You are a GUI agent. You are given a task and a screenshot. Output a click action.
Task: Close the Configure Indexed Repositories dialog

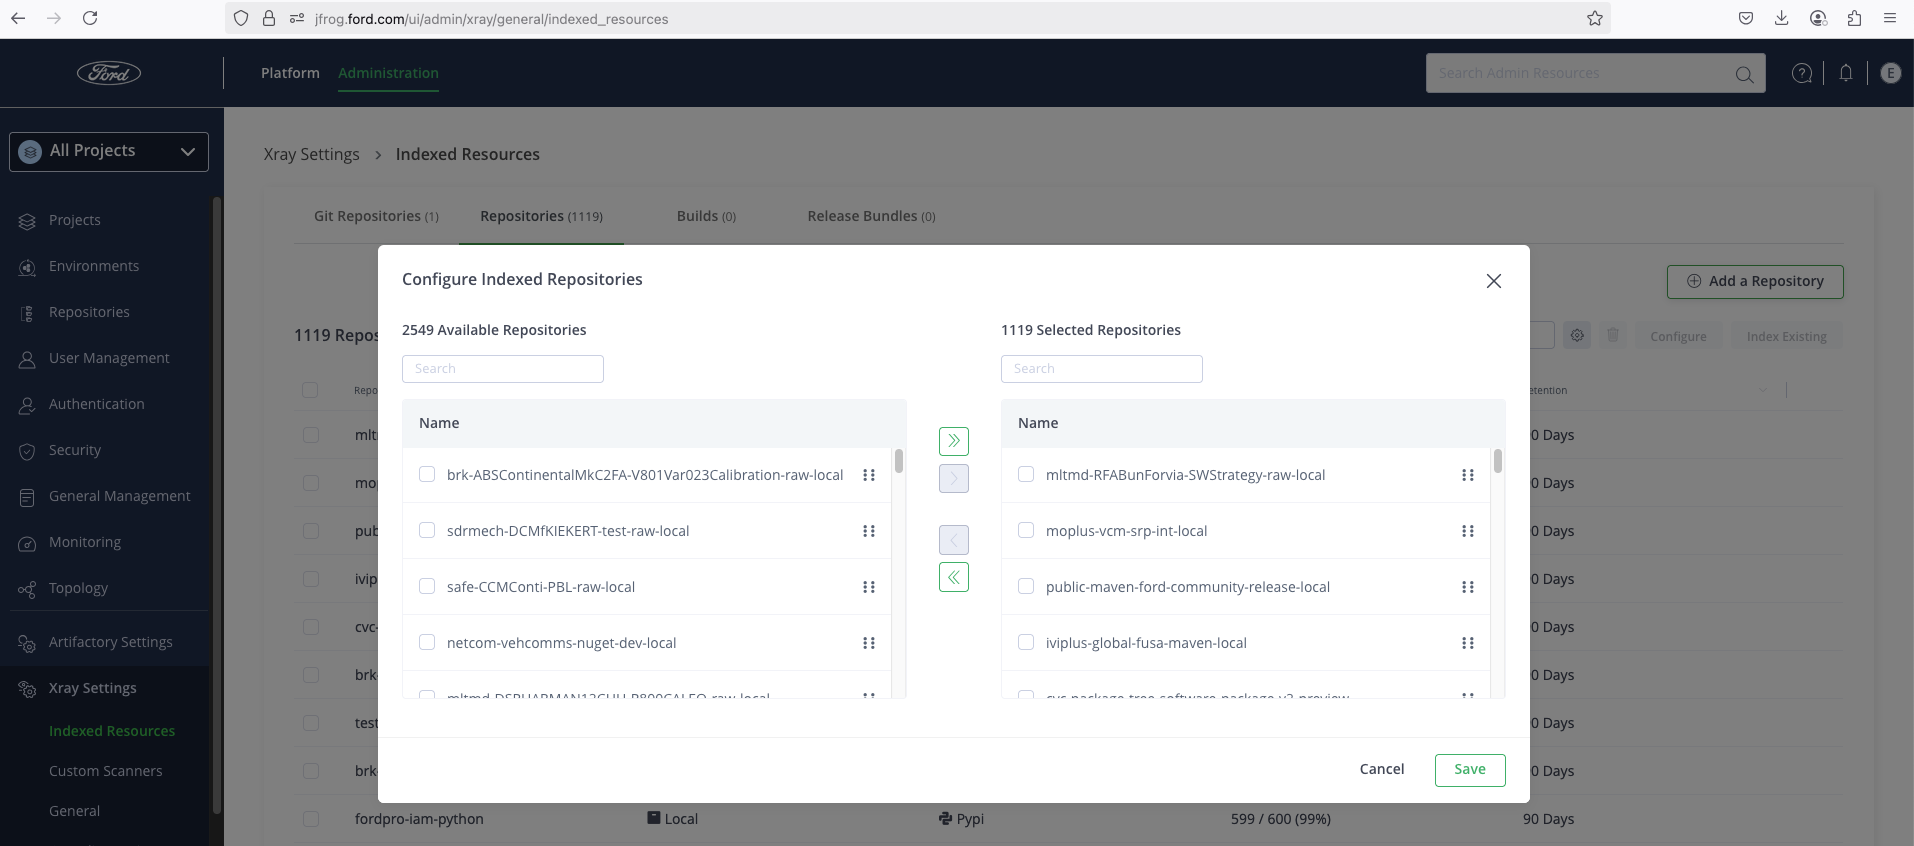(1494, 281)
